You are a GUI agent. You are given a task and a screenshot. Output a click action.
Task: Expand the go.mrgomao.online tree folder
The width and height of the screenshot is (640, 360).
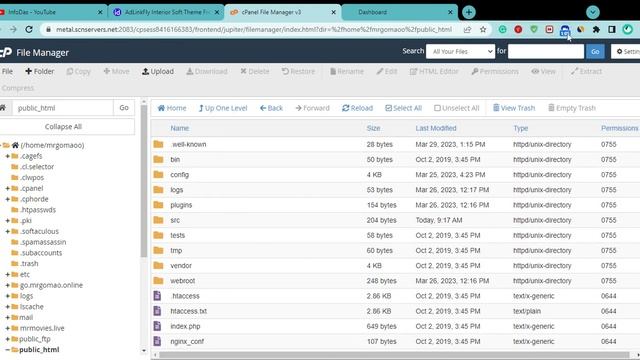7,285
